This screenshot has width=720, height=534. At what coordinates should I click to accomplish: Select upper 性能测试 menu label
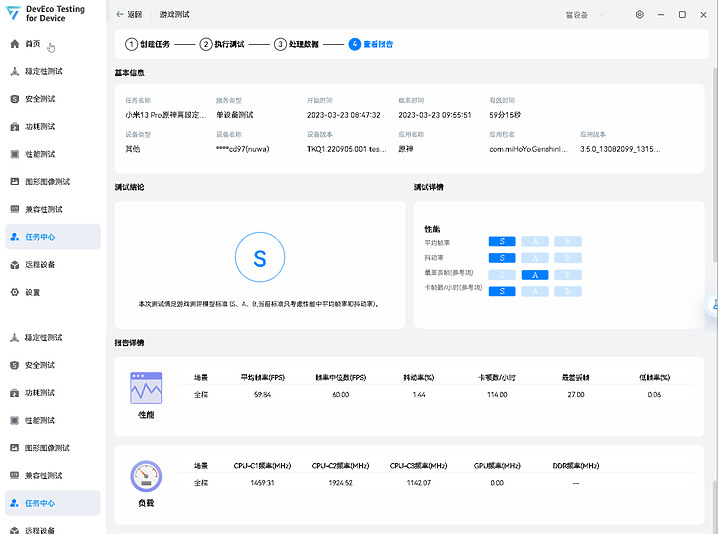click(x=40, y=154)
